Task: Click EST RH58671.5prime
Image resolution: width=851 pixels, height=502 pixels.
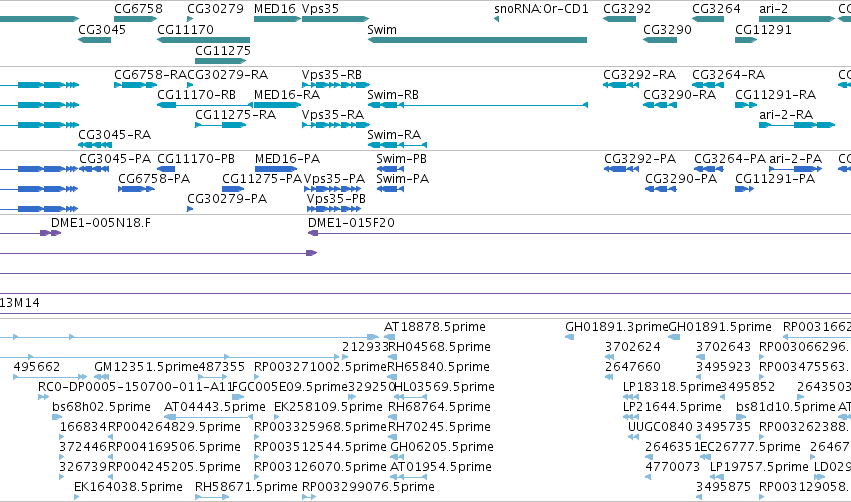Action: pos(212,497)
